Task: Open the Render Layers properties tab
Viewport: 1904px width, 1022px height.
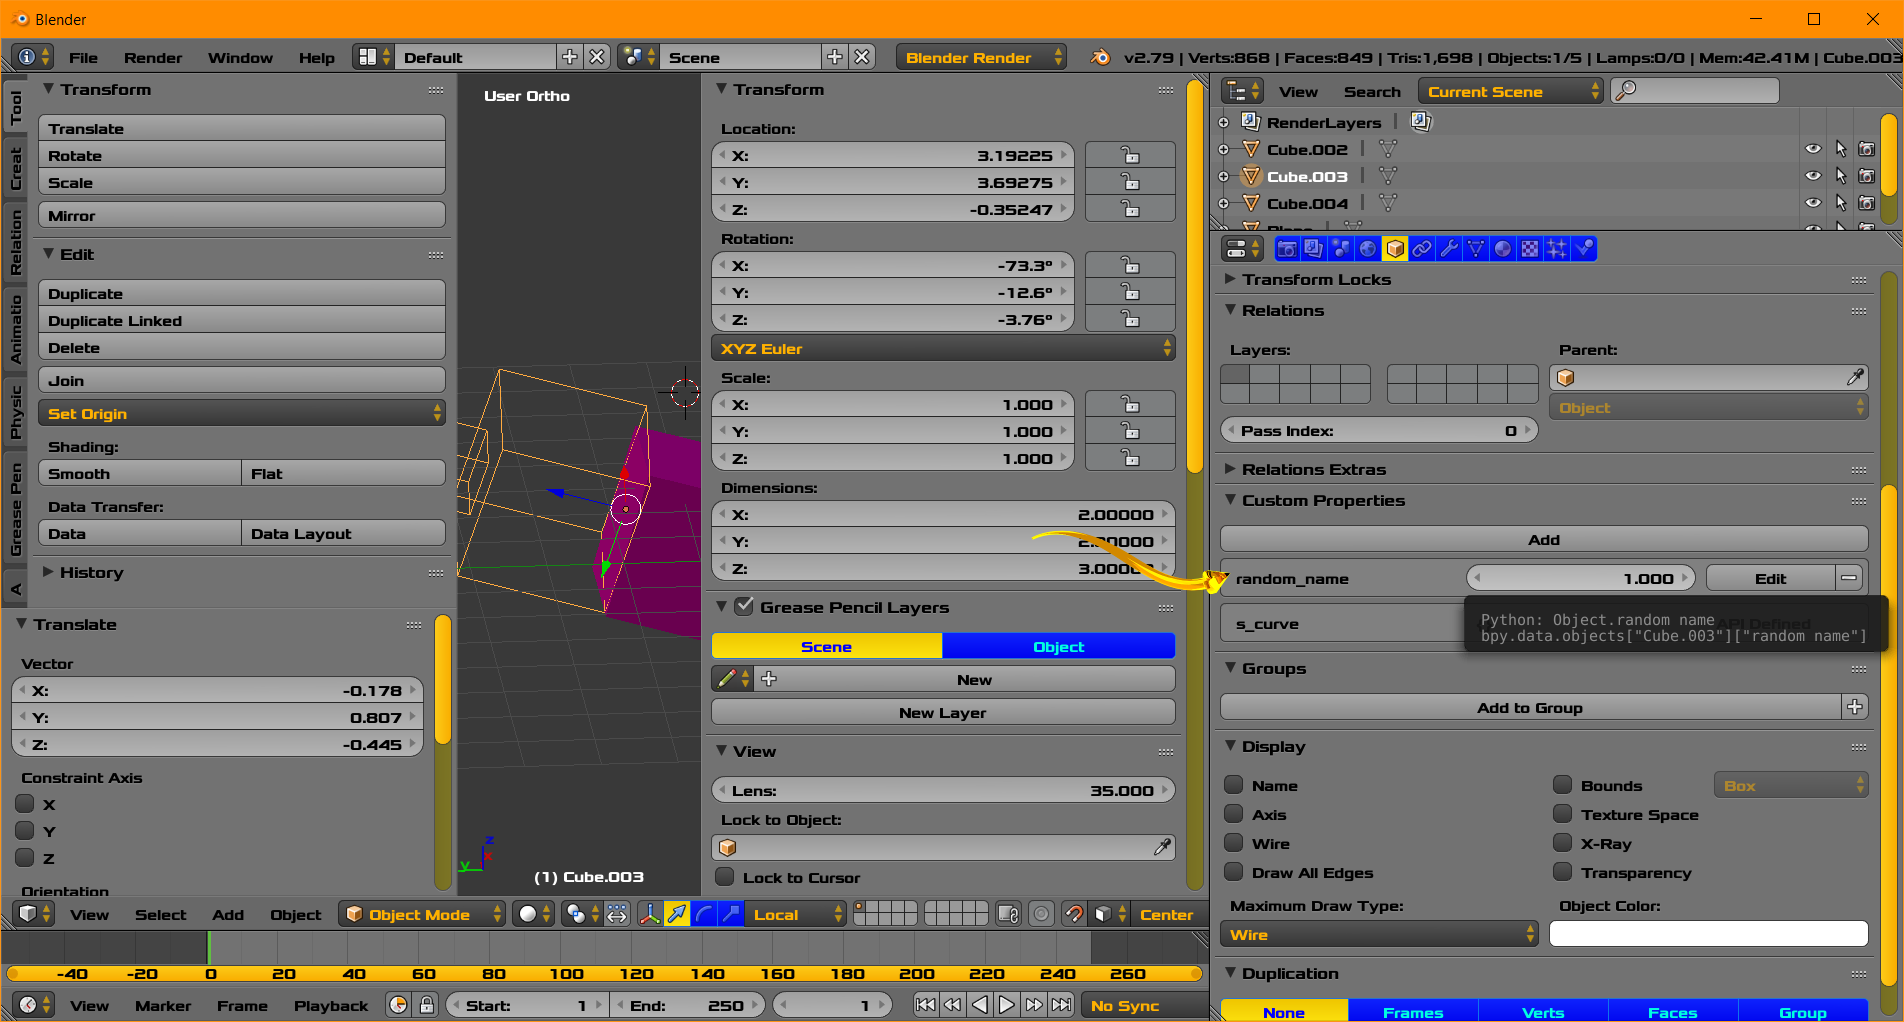Action: tap(1314, 249)
